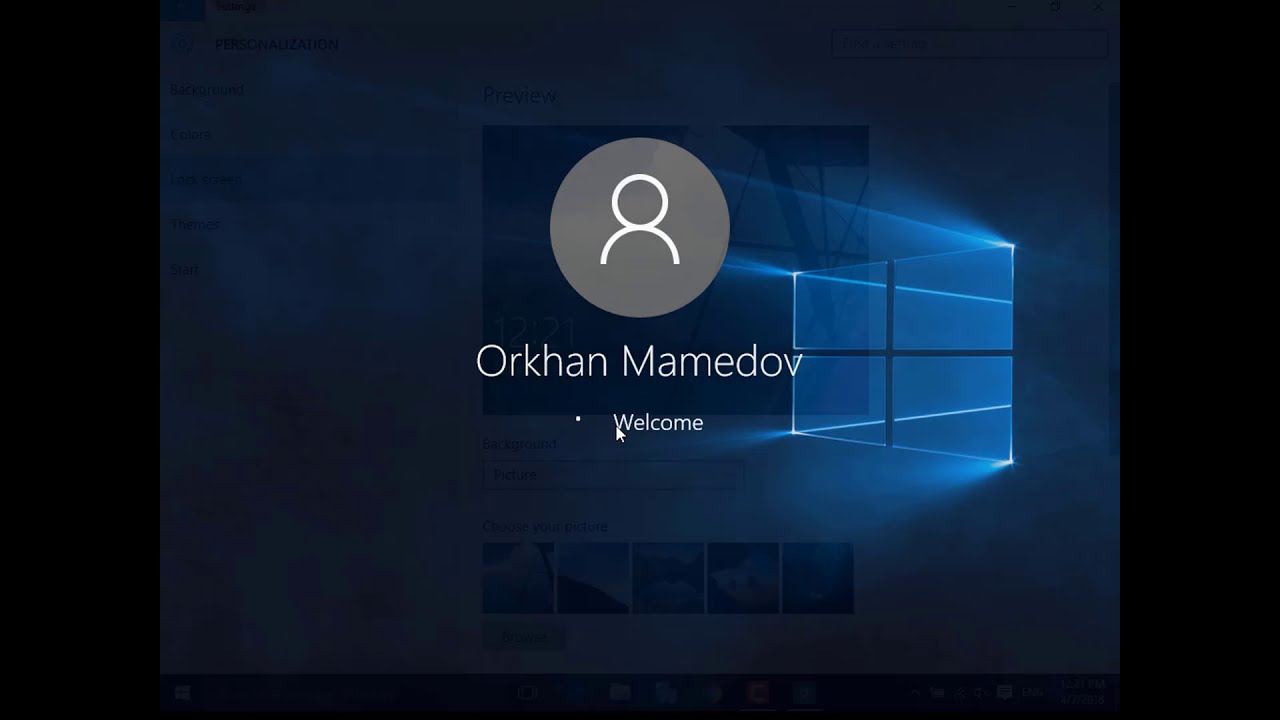
Task: Click the Orkhan Mamedov user name
Action: [x=639, y=361]
